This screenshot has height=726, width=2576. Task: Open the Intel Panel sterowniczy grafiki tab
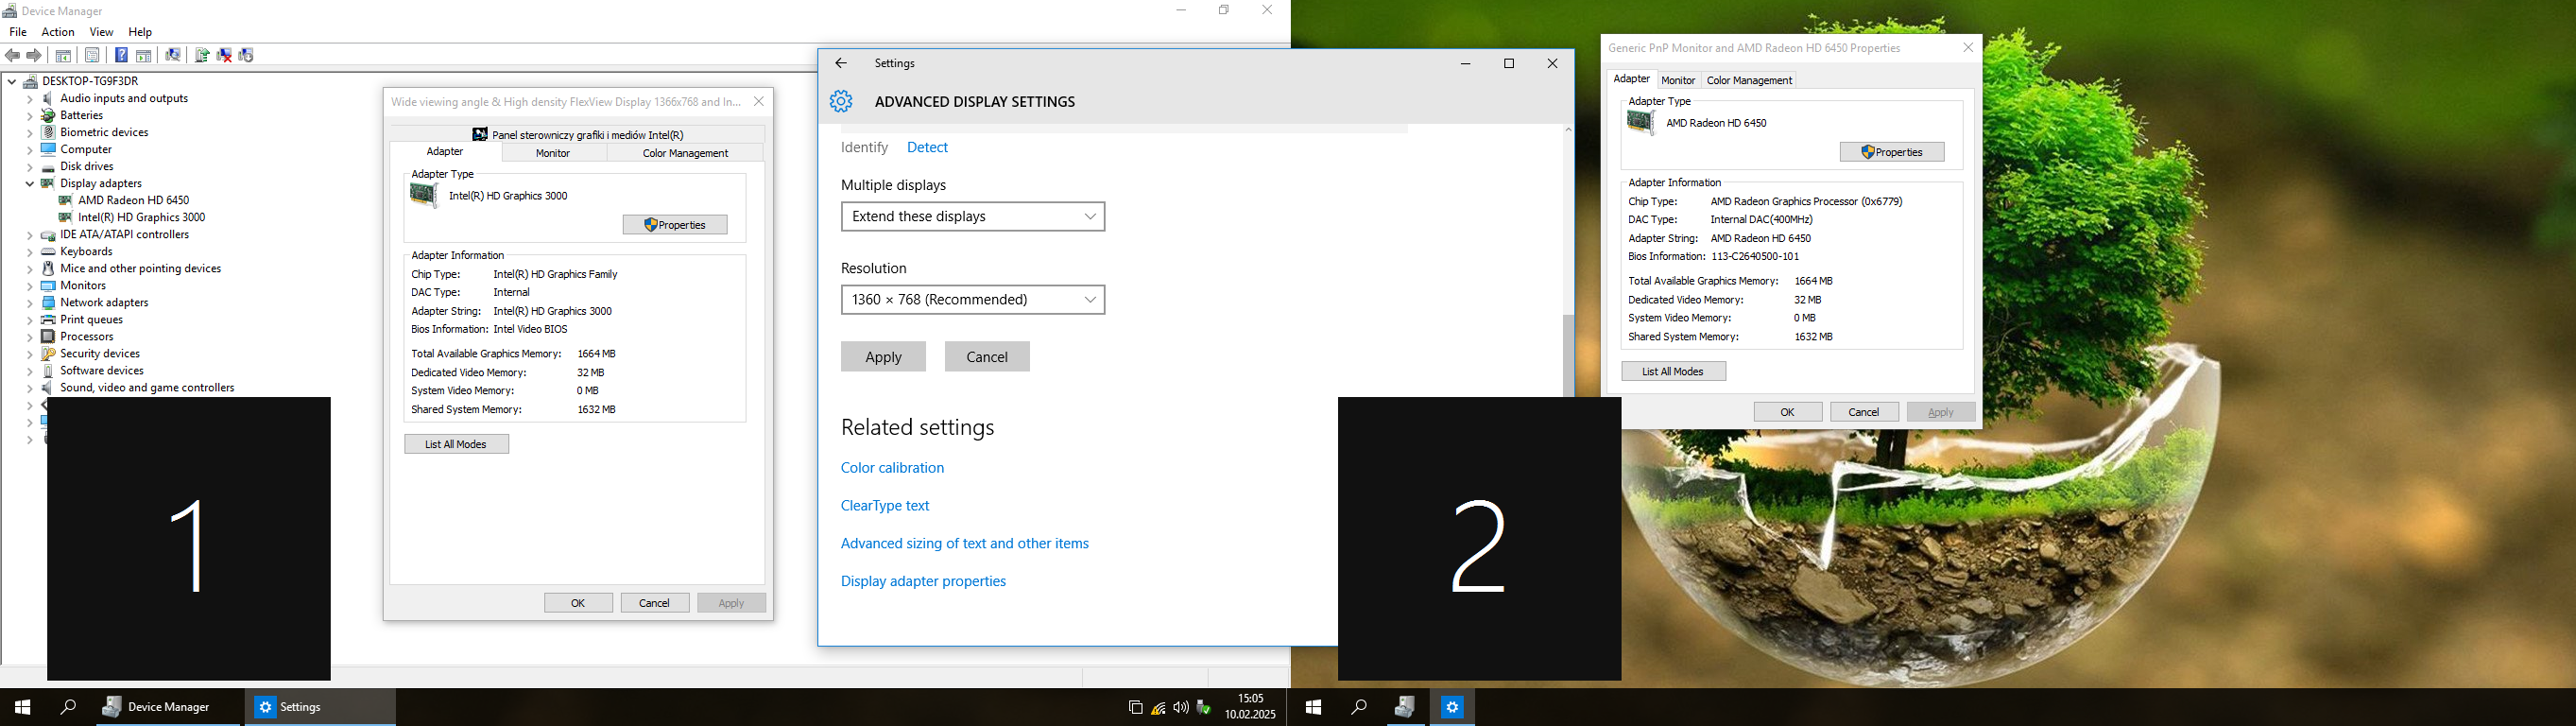click(578, 134)
